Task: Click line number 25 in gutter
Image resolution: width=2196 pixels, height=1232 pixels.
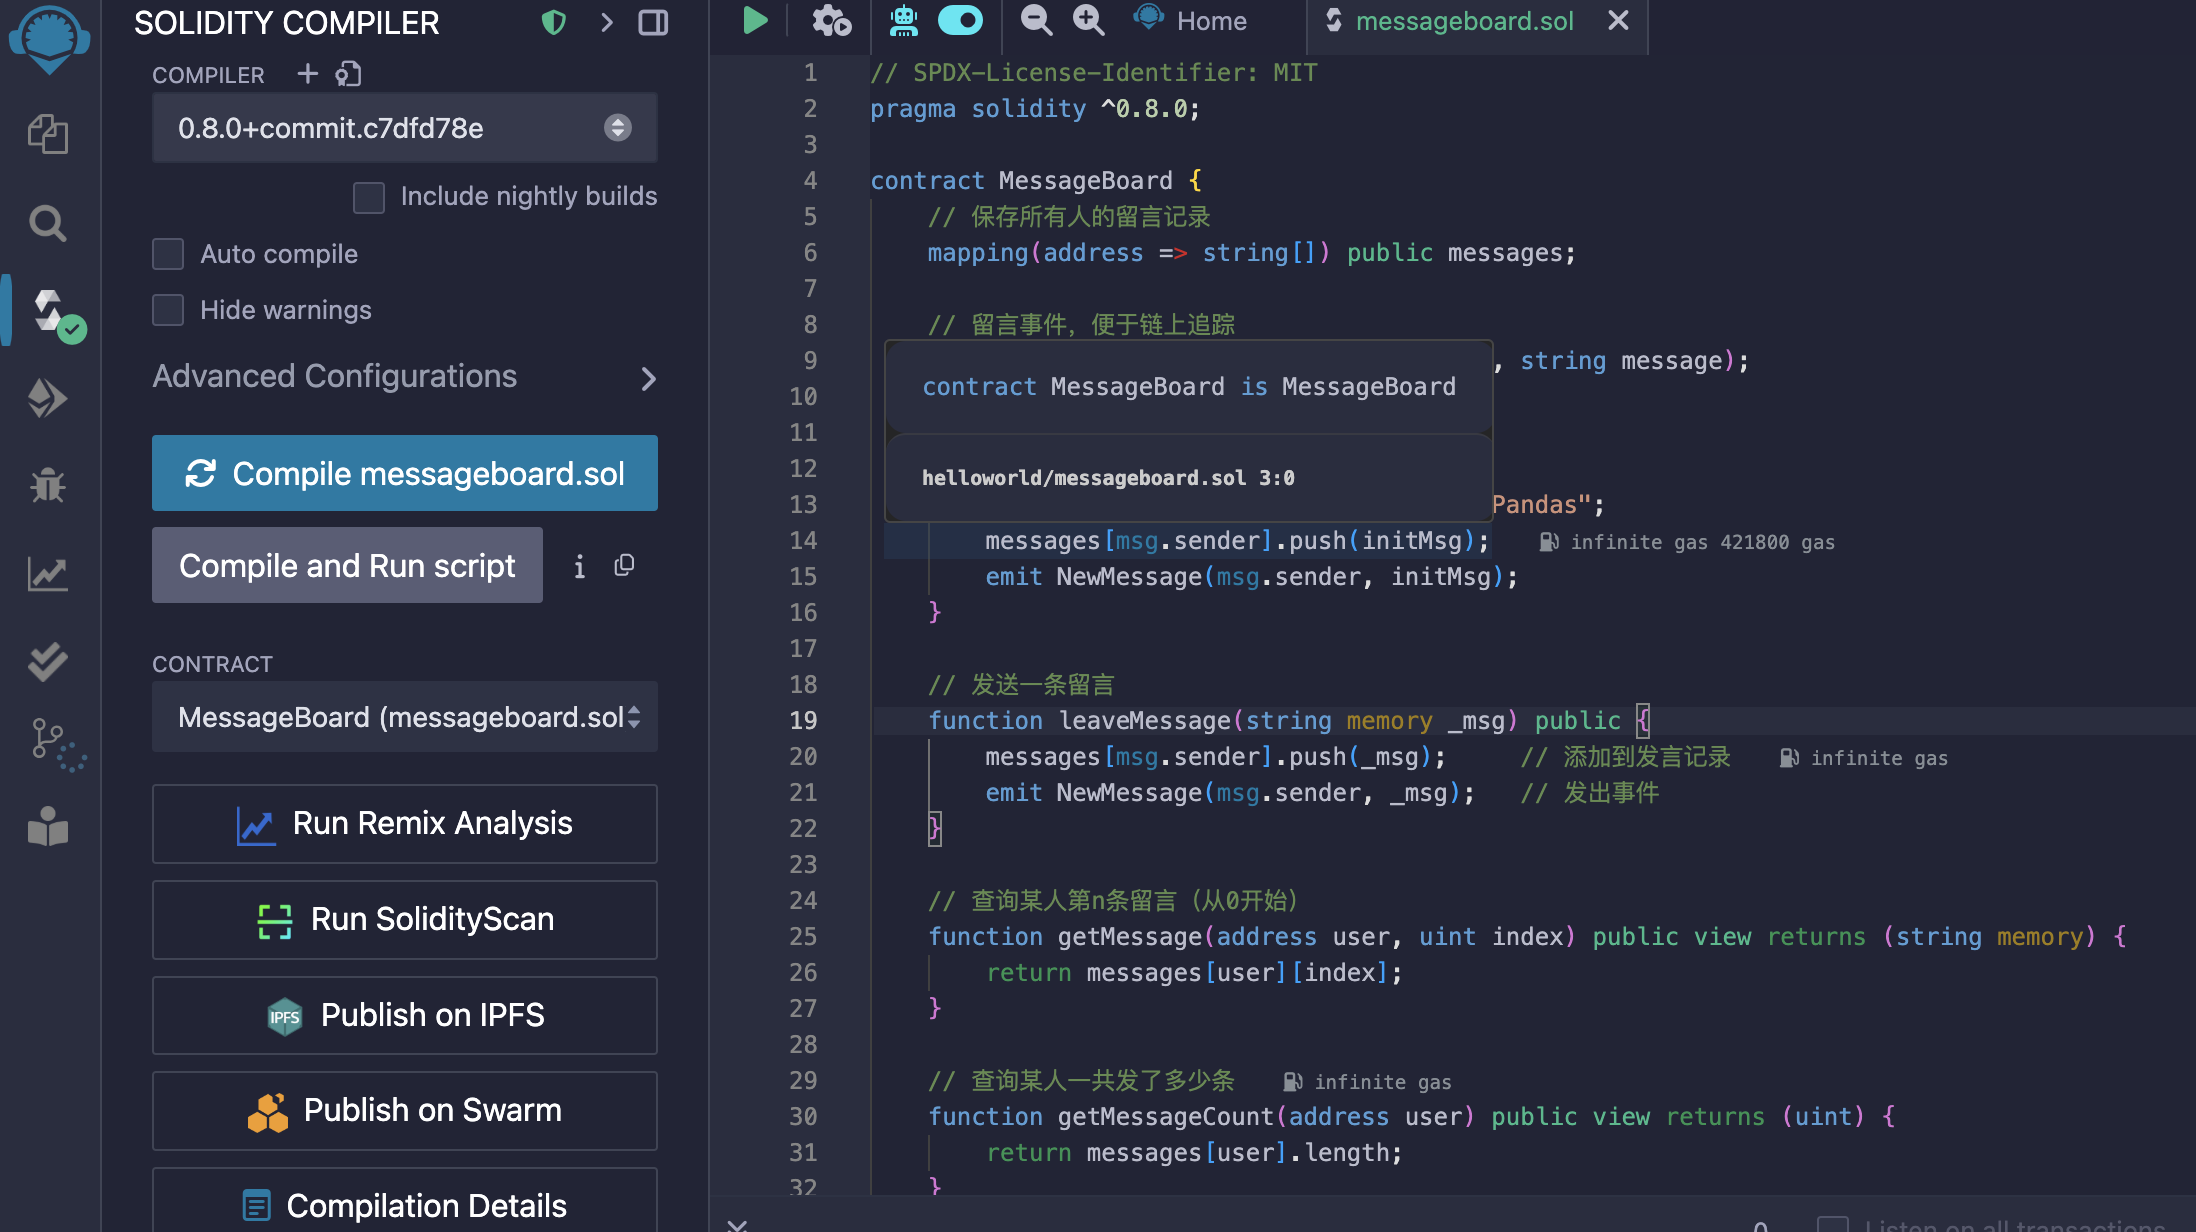Action: point(803,937)
